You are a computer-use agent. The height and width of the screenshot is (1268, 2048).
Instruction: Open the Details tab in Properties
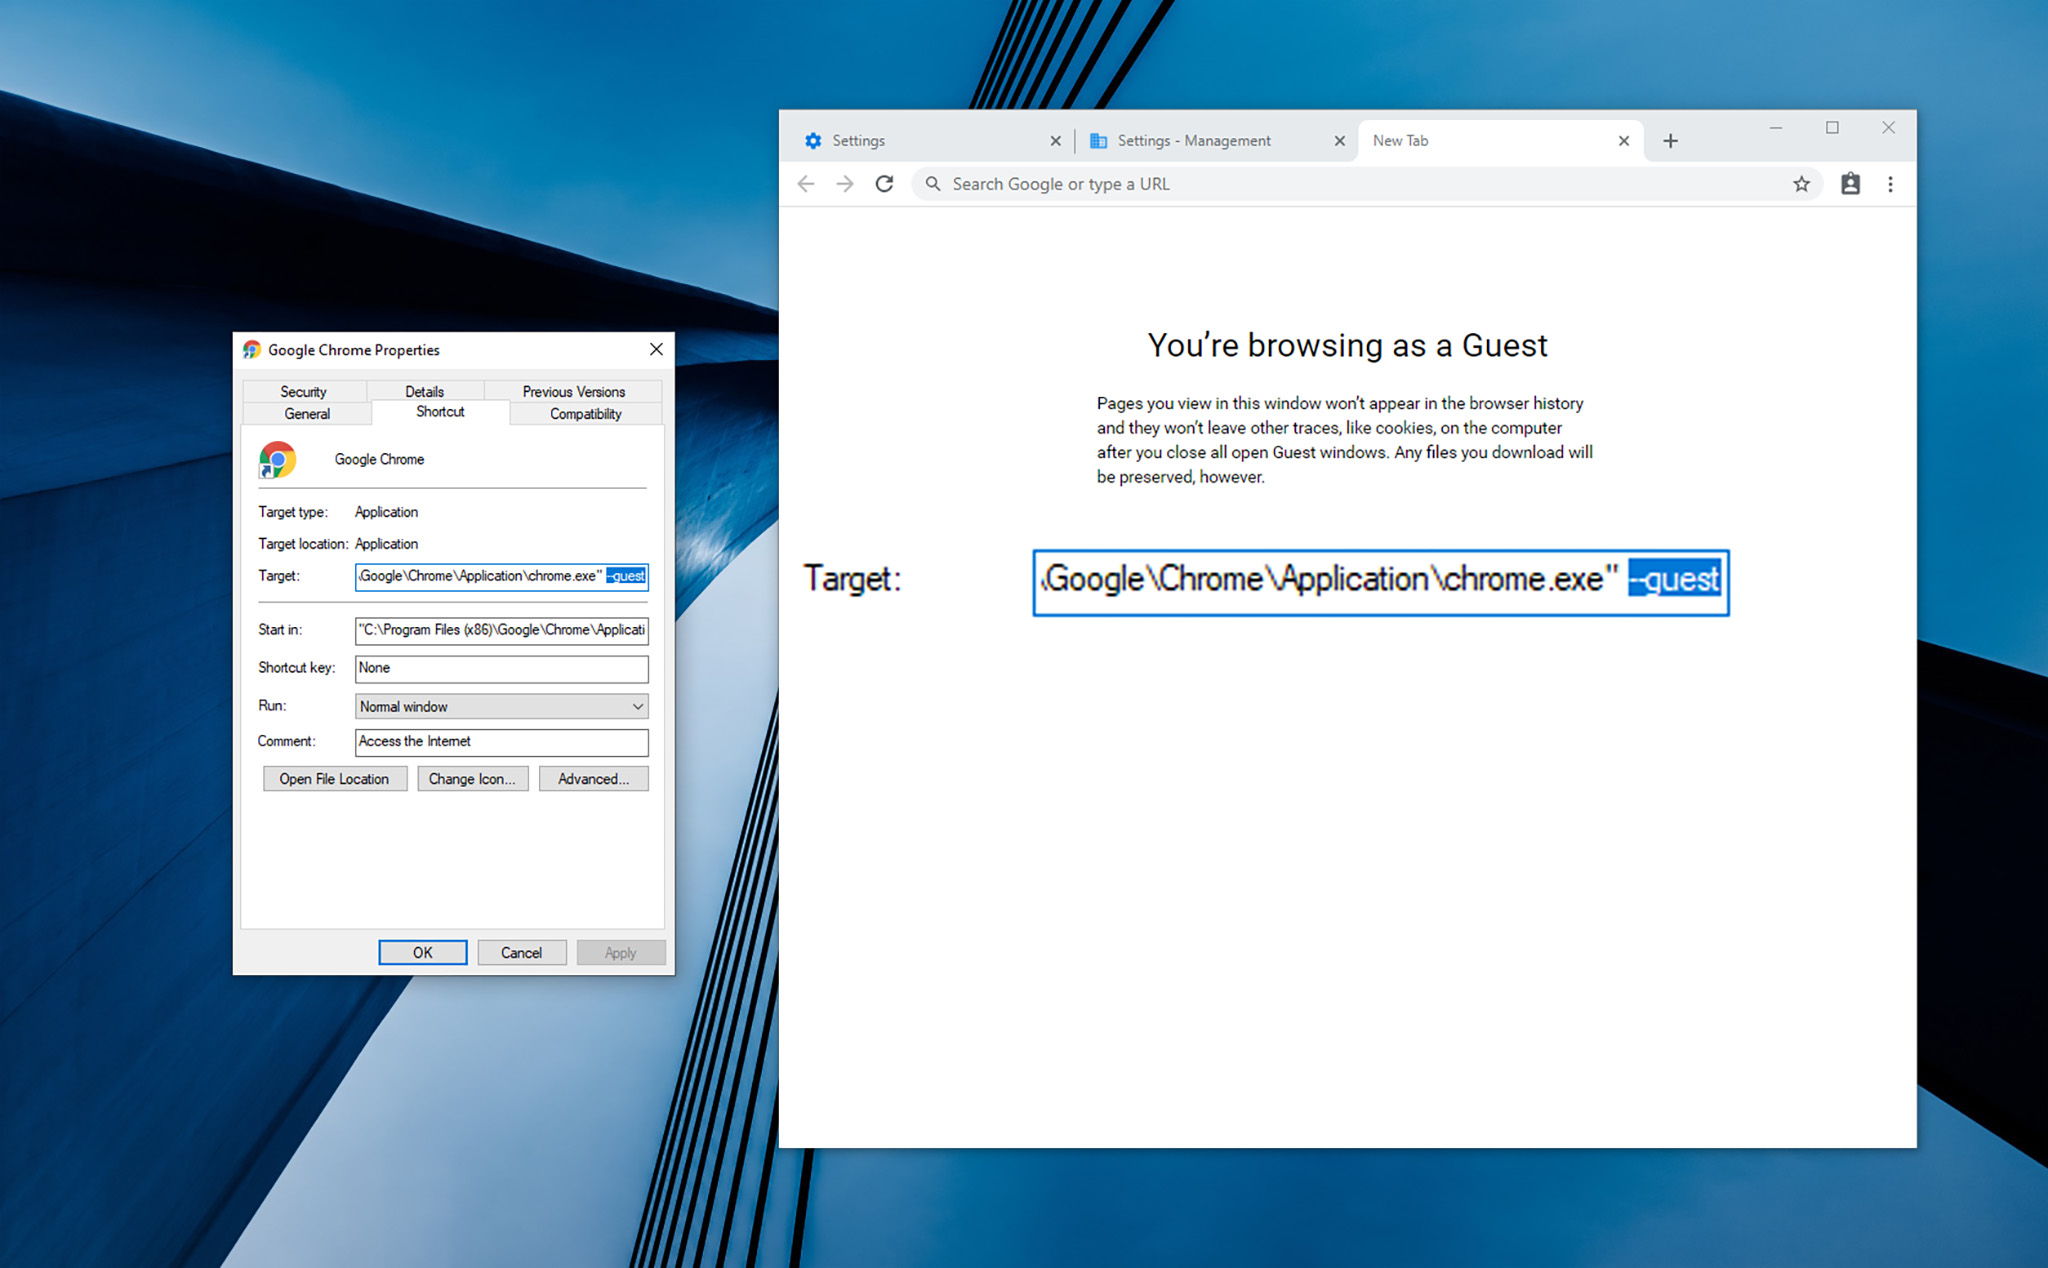coord(425,391)
